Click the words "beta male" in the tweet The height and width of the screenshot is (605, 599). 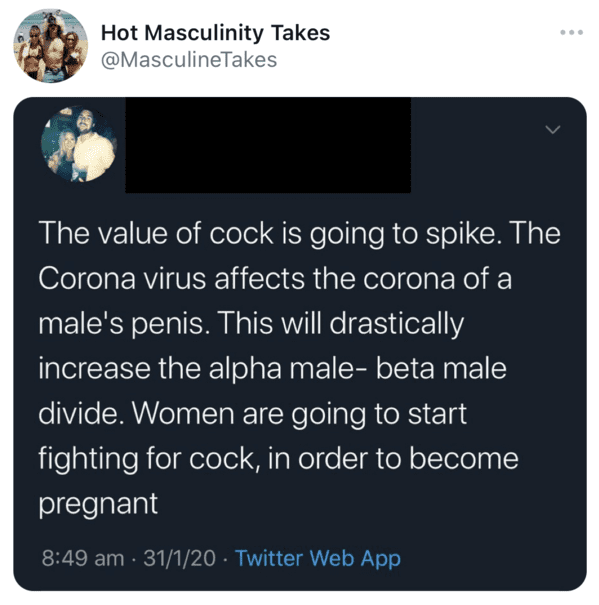441,369
